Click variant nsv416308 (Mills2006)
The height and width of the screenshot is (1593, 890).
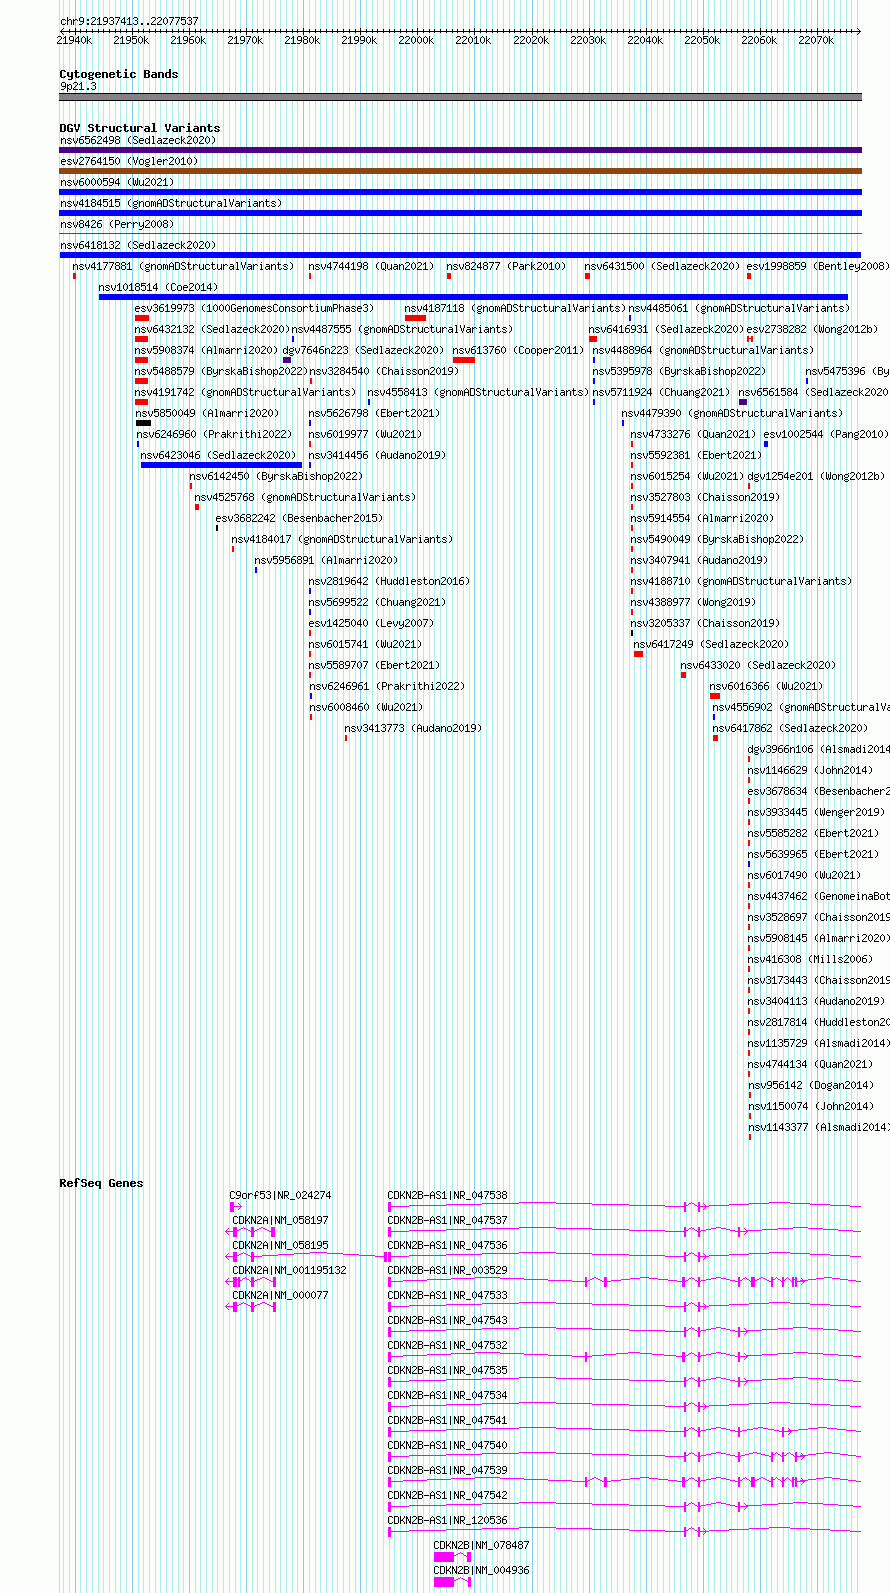(x=810, y=959)
